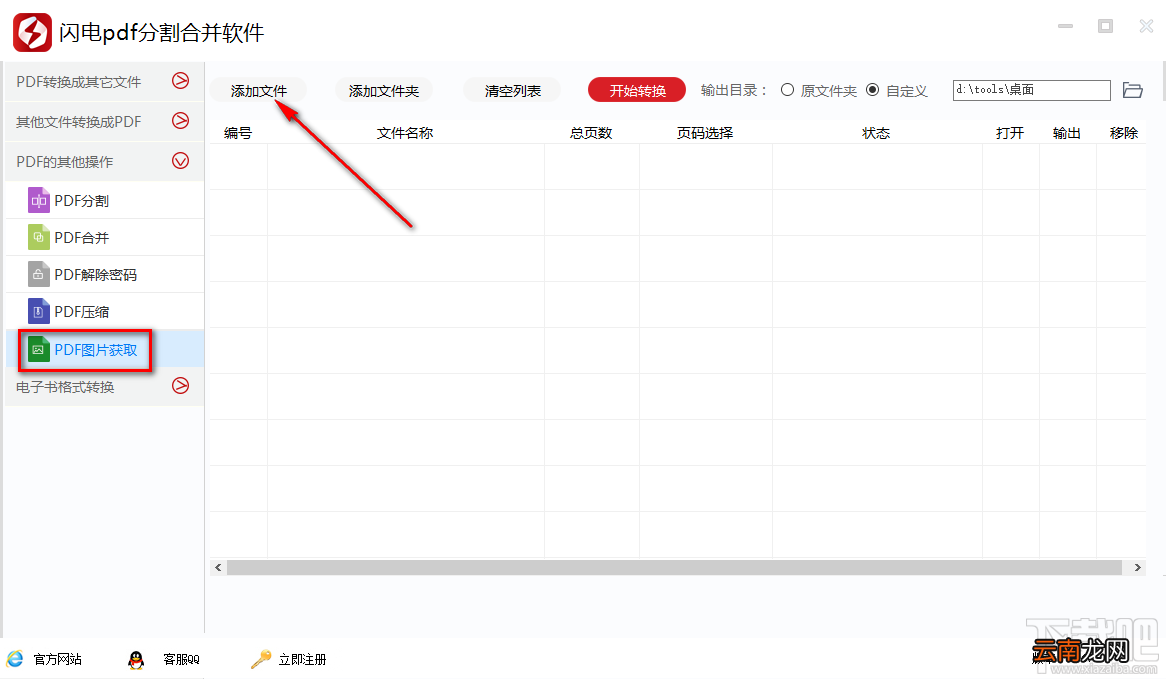The height and width of the screenshot is (679, 1166).
Task: Click the 输出 column header
Action: (1066, 133)
